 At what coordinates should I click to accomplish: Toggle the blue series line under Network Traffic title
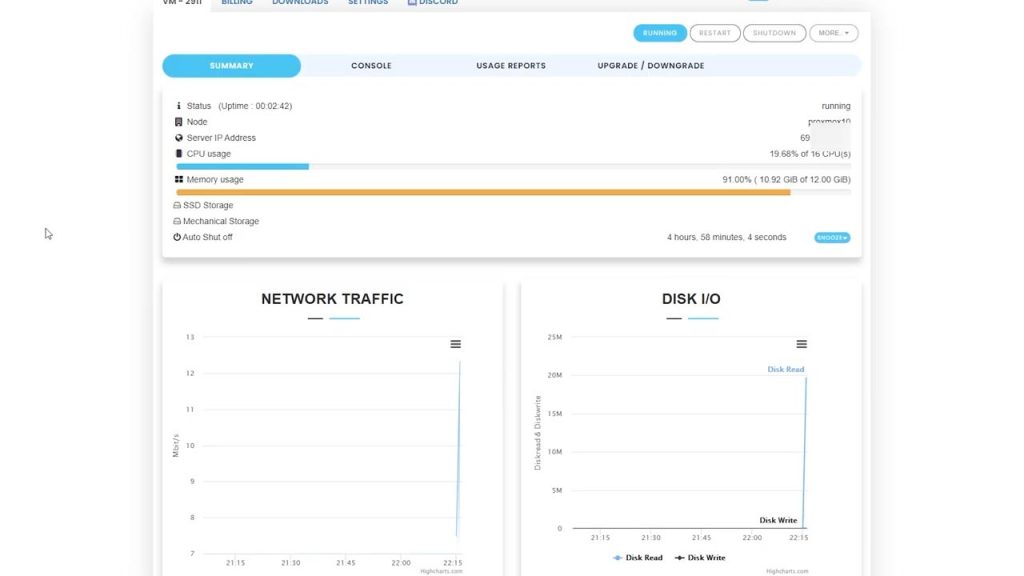coord(344,319)
